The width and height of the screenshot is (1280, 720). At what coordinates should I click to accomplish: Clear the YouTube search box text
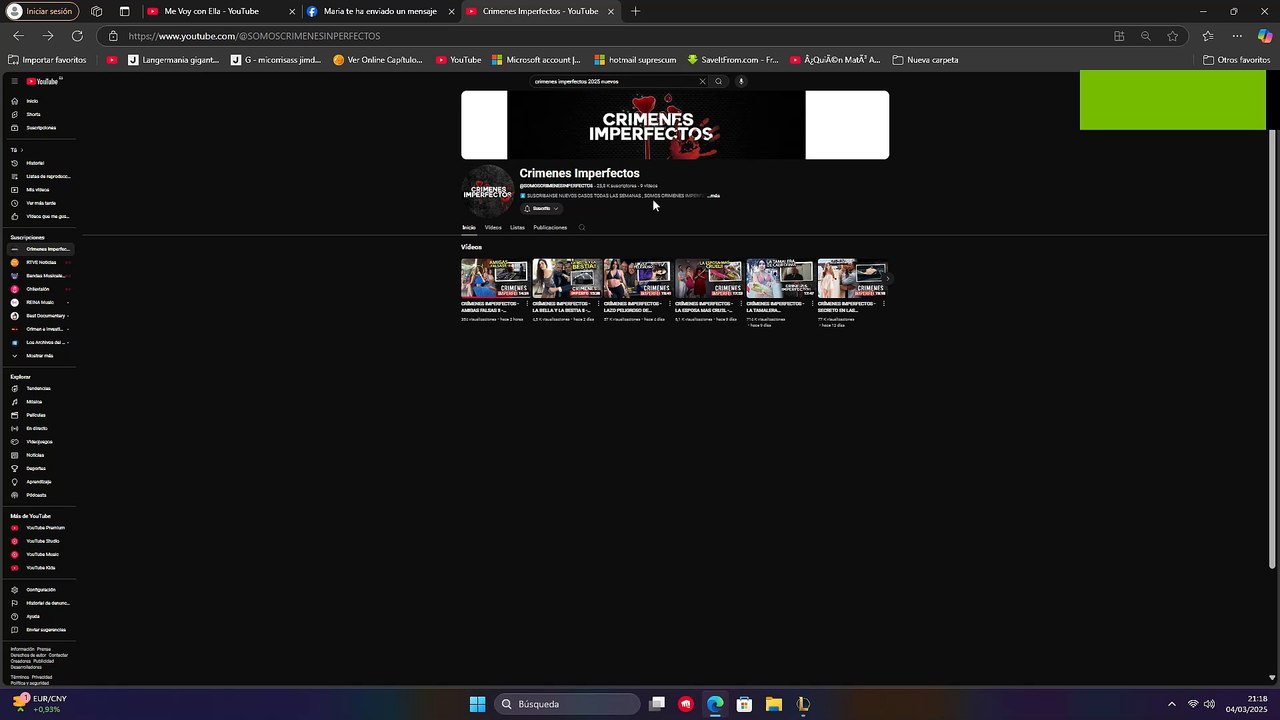tap(702, 82)
